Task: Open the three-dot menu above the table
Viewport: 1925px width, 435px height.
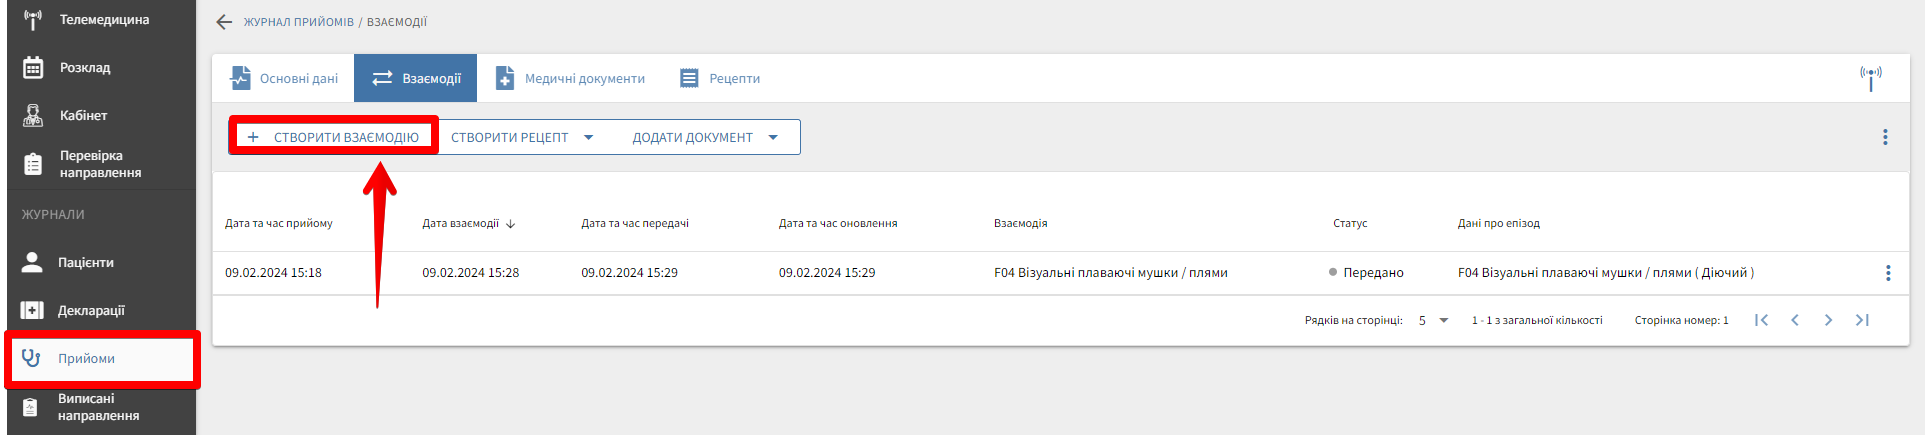Action: (x=1884, y=137)
